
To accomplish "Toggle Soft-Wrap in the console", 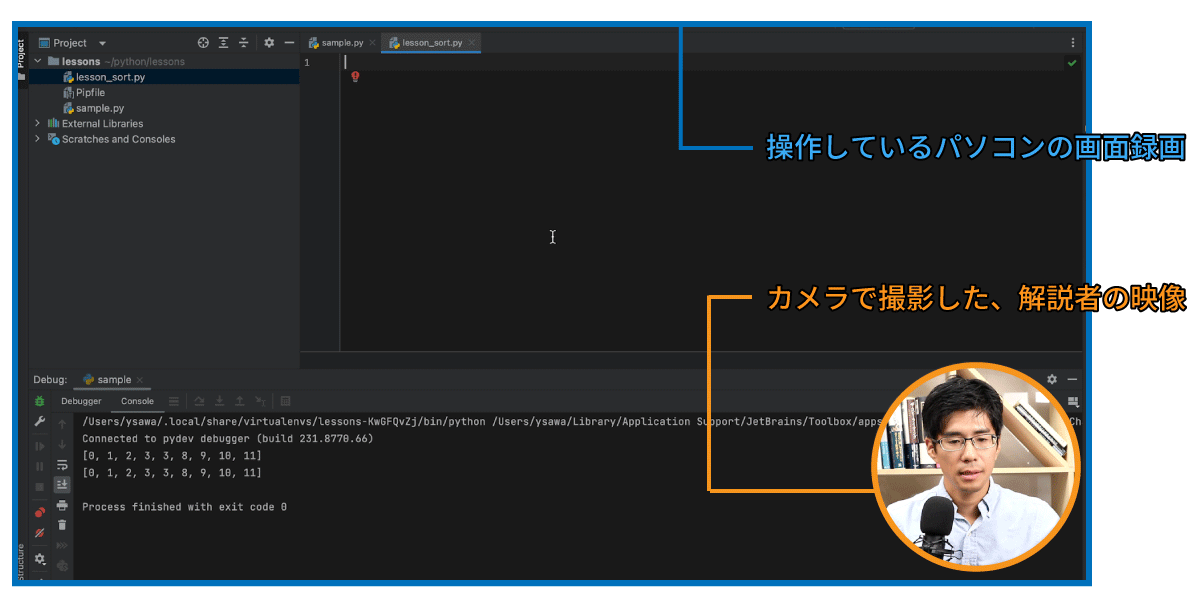I will [62, 464].
